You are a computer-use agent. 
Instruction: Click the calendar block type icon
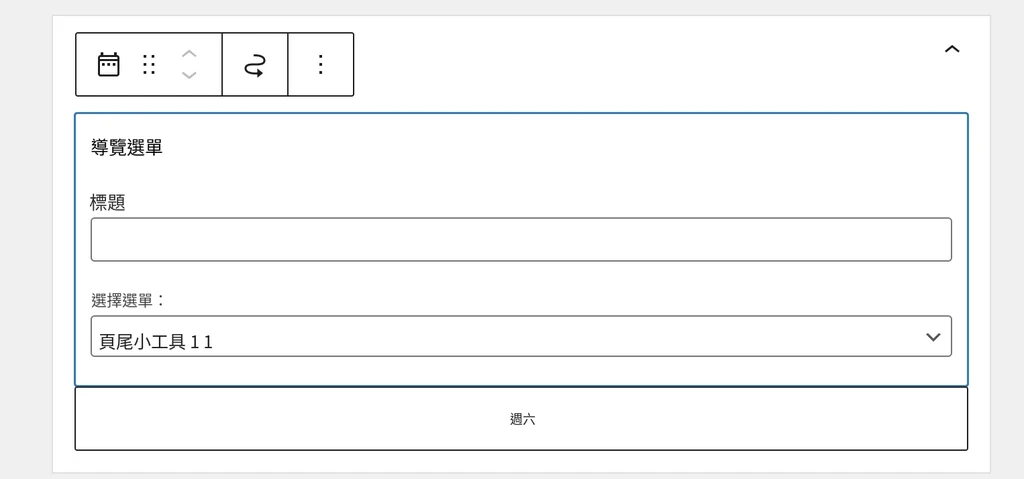[x=108, y=65]
